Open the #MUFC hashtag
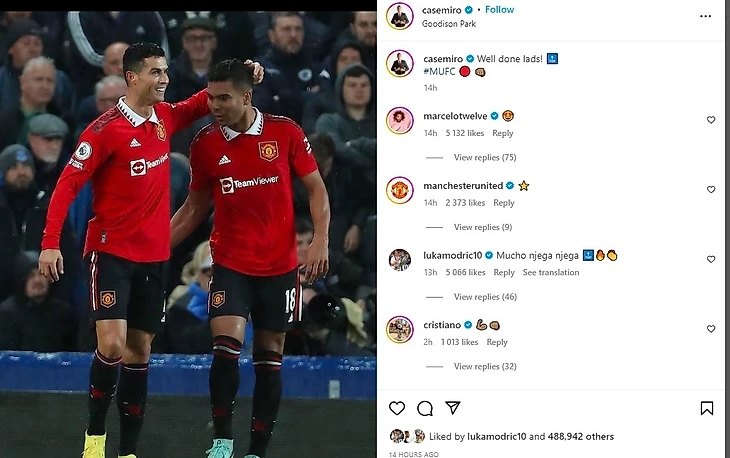The width and height of the screenshot is (730, 458). click(x=439, y=71)
